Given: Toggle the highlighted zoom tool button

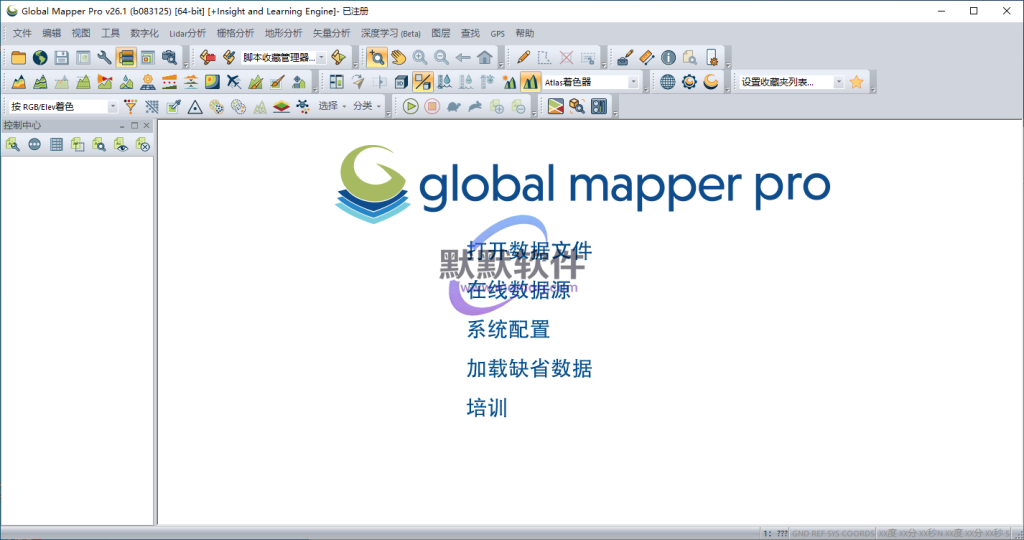Looking at the screenshot, I should 377,58.
